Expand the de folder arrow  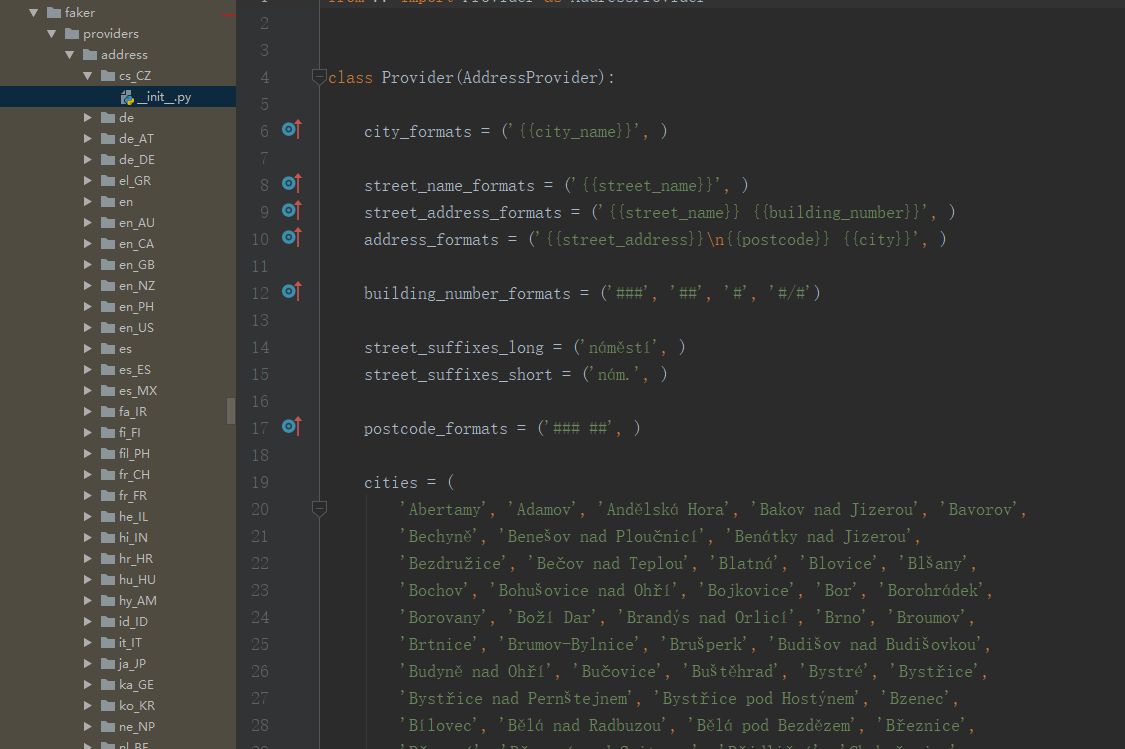[88, 118]
